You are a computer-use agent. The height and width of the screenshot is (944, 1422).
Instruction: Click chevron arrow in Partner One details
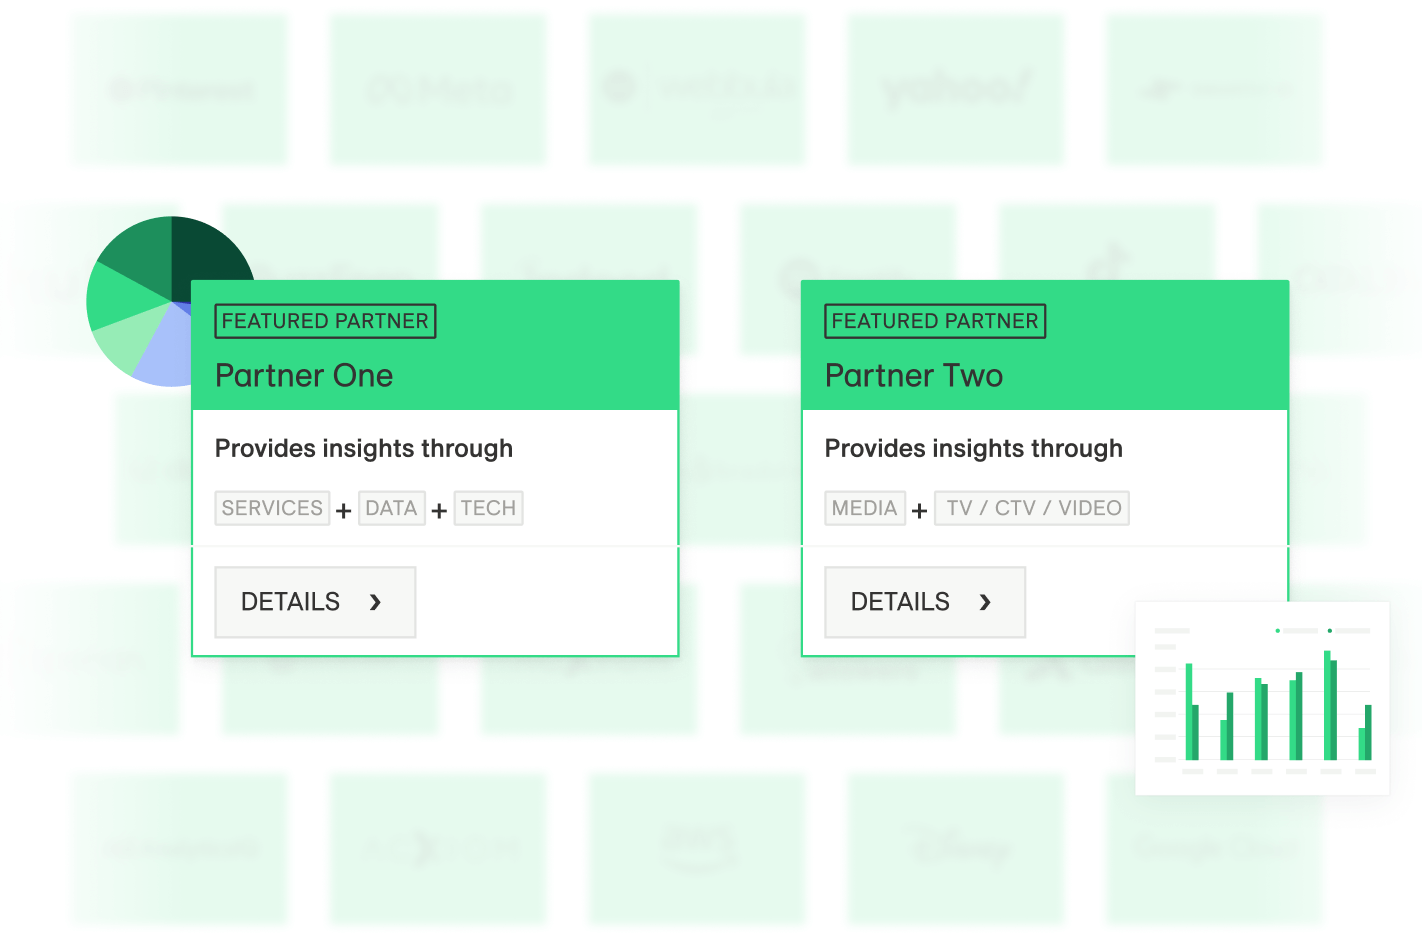[376, 602]
